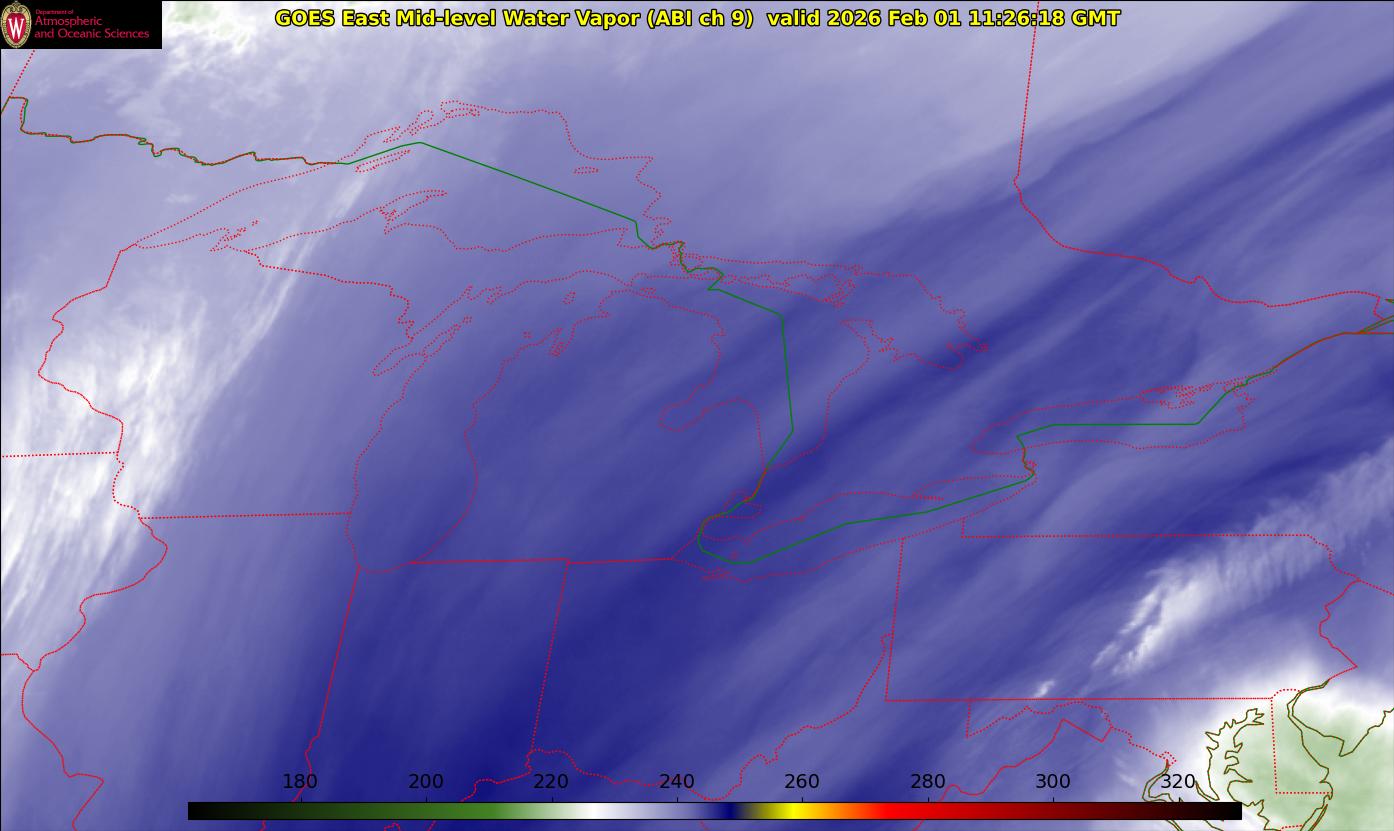Open the Atmospheric and Oceanic Sciences department link
1394x831 pixels.
91,28
